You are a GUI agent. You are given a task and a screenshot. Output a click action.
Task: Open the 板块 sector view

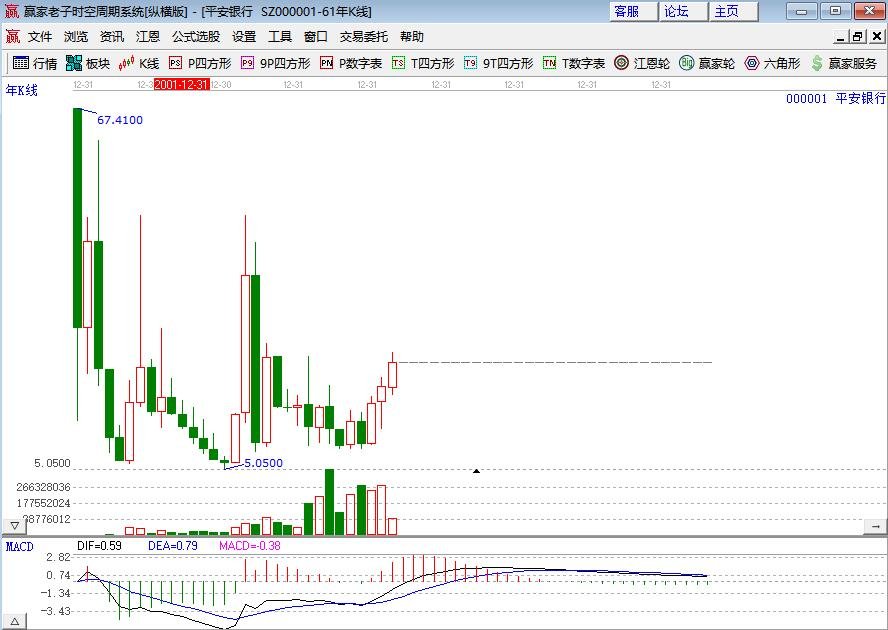(88, 63)
